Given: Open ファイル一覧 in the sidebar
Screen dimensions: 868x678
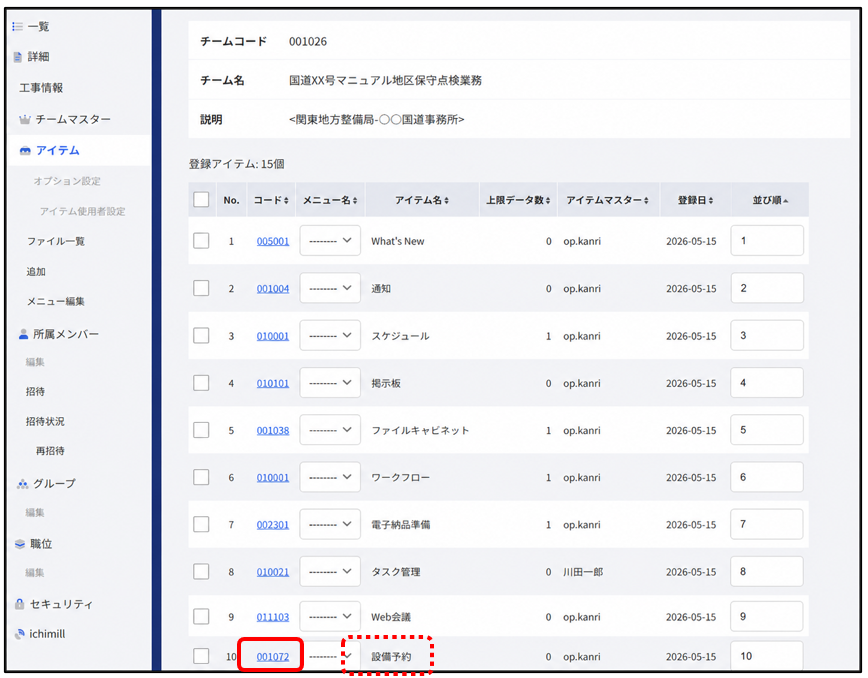Looking at the screenshot, I should [55, 241].
